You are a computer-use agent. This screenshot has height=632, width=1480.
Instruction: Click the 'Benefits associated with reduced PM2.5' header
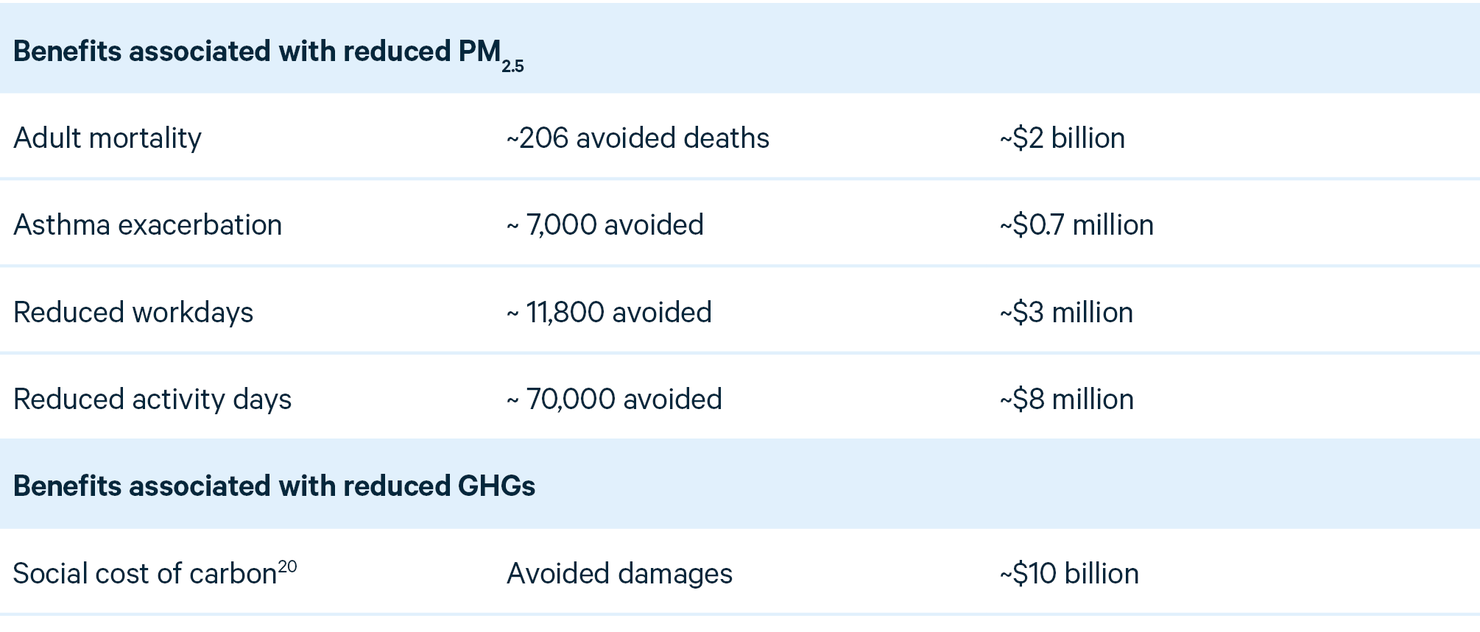[269, 54]
